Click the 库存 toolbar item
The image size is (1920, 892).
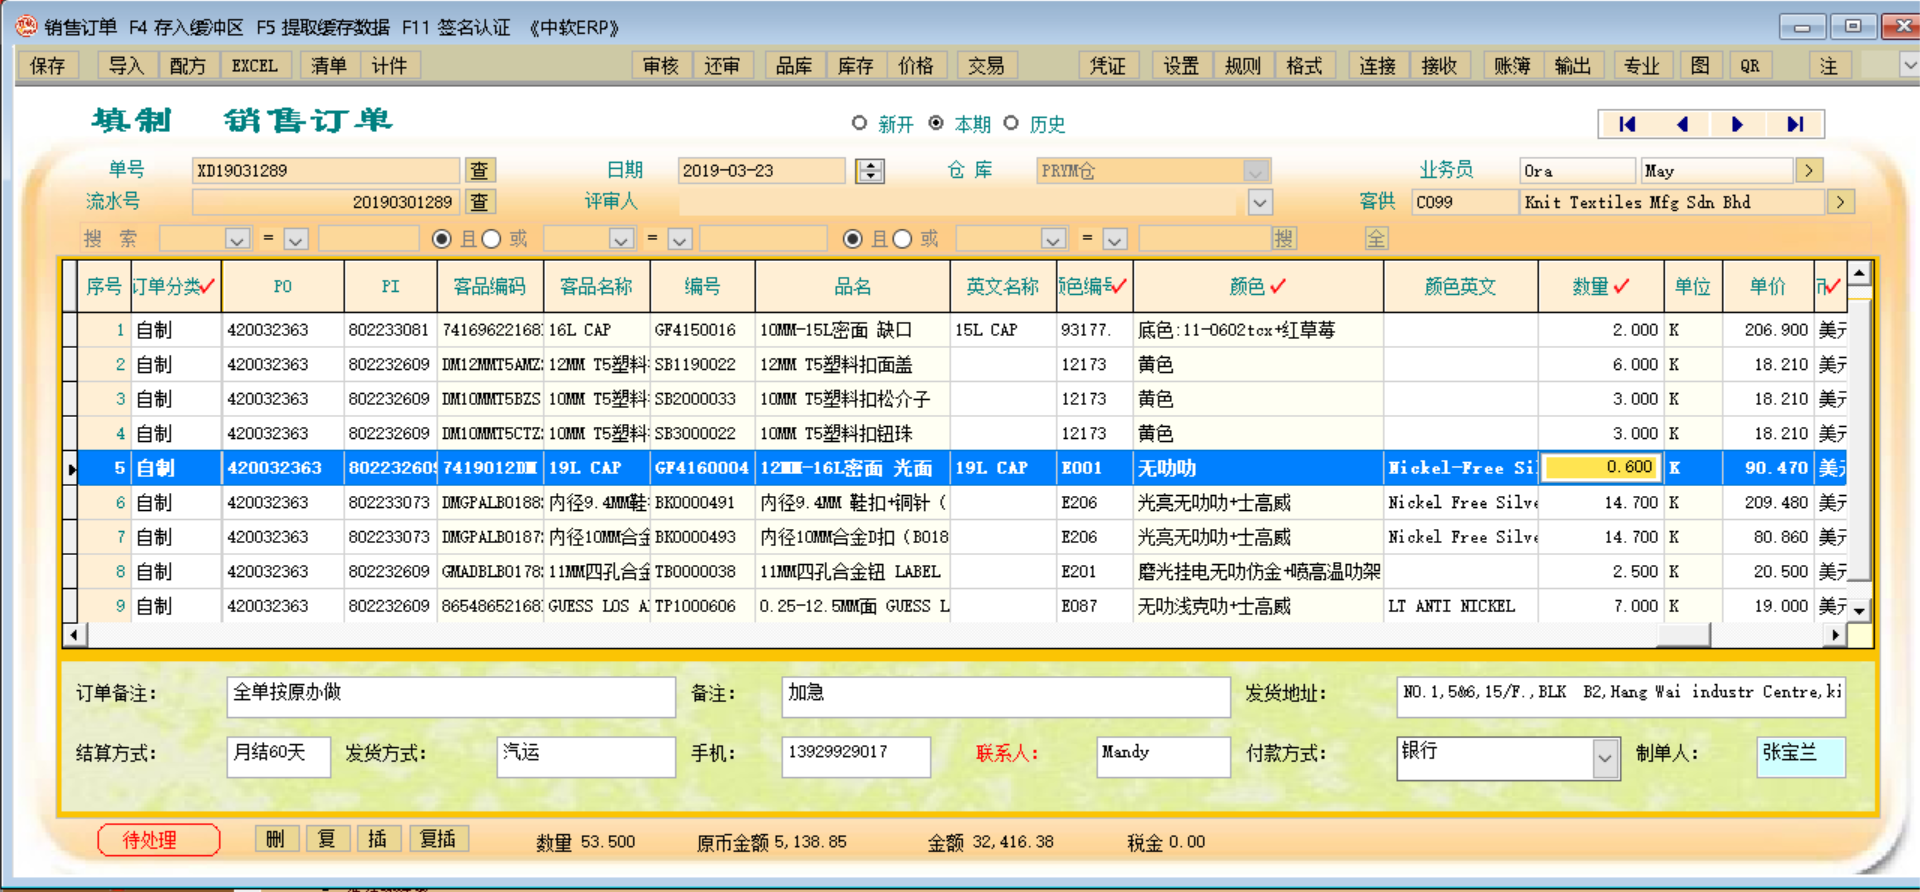(x=855, y=66)
